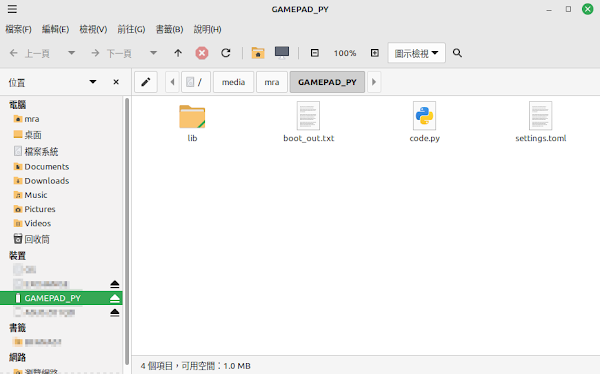Click the red stop loading button

202,53
